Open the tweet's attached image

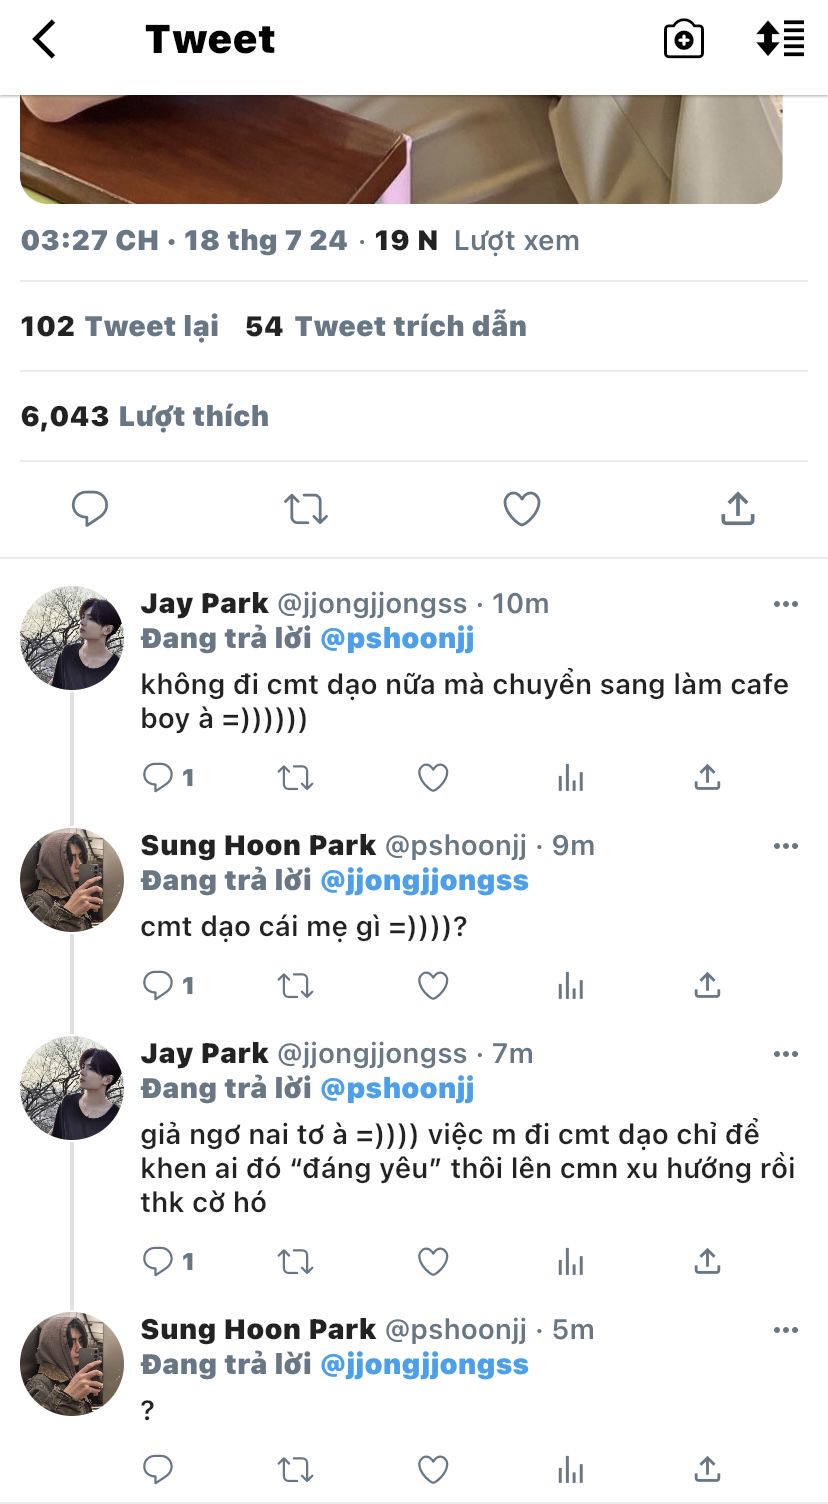point(400,150)
